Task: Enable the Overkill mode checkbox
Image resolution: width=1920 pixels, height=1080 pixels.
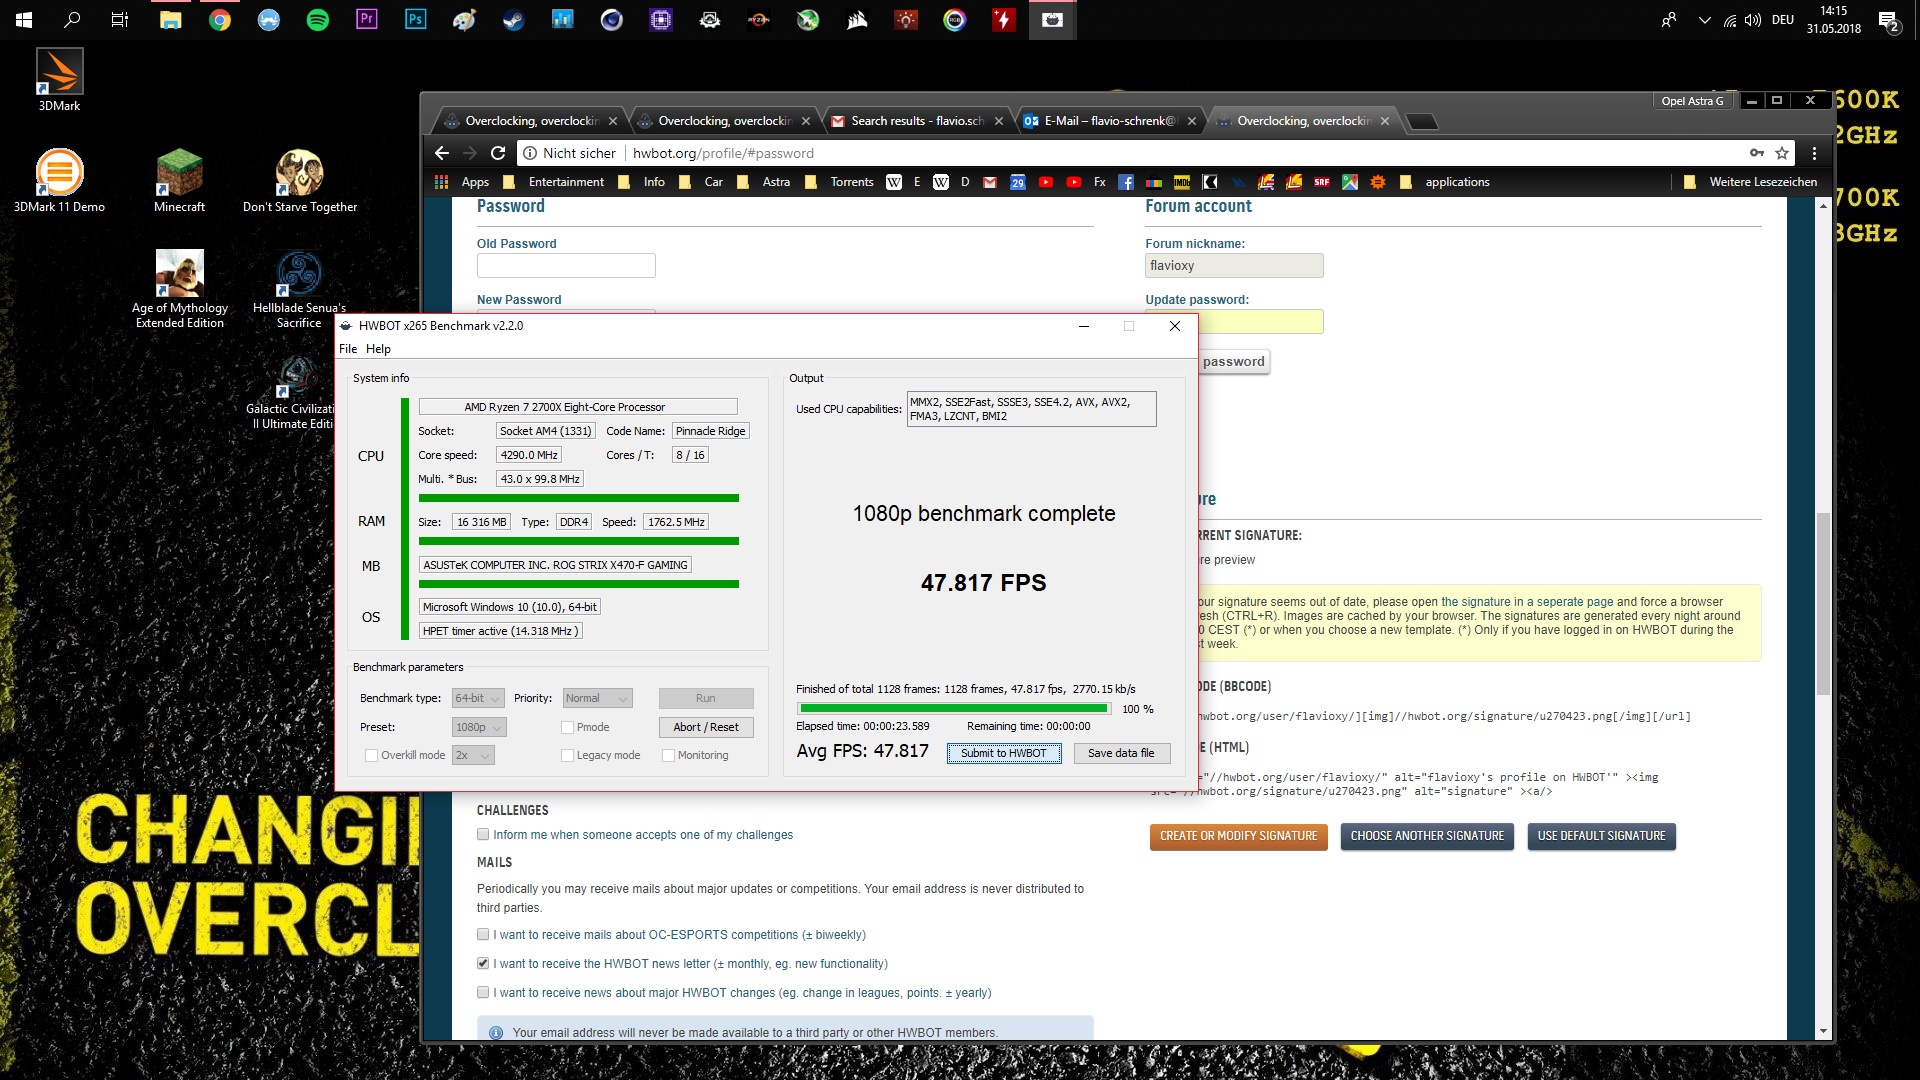Action: coord(371,755)
